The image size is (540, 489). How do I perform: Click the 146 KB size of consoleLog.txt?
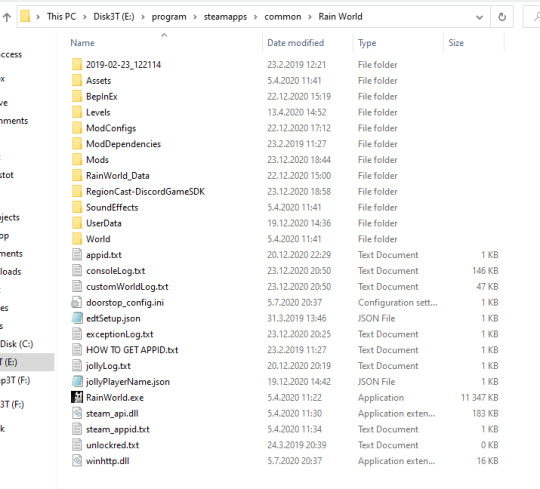[x=485, y=271]
